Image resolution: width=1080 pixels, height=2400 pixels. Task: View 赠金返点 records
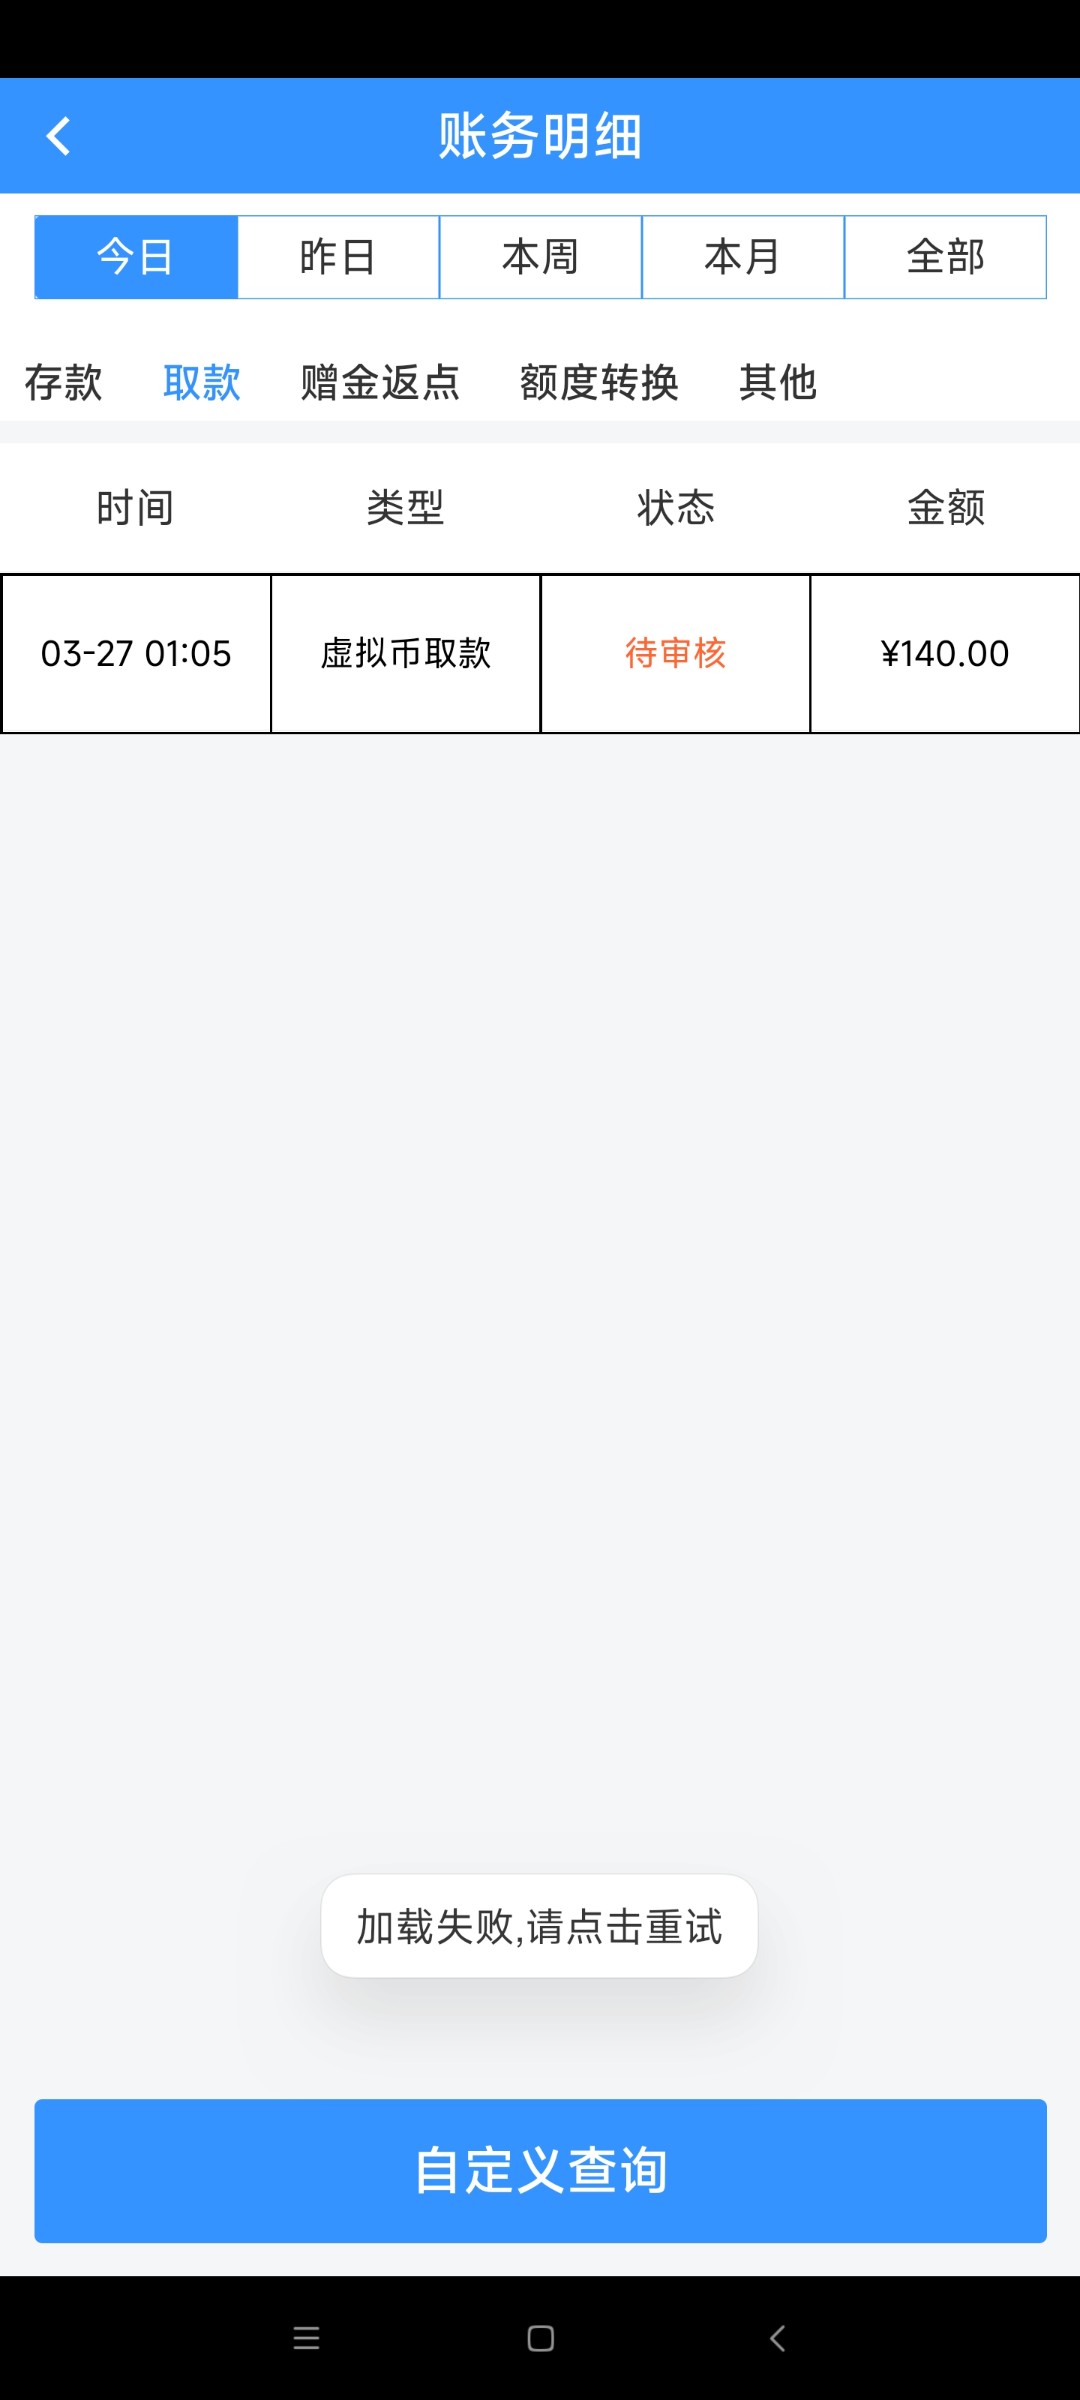pos(380,382)
